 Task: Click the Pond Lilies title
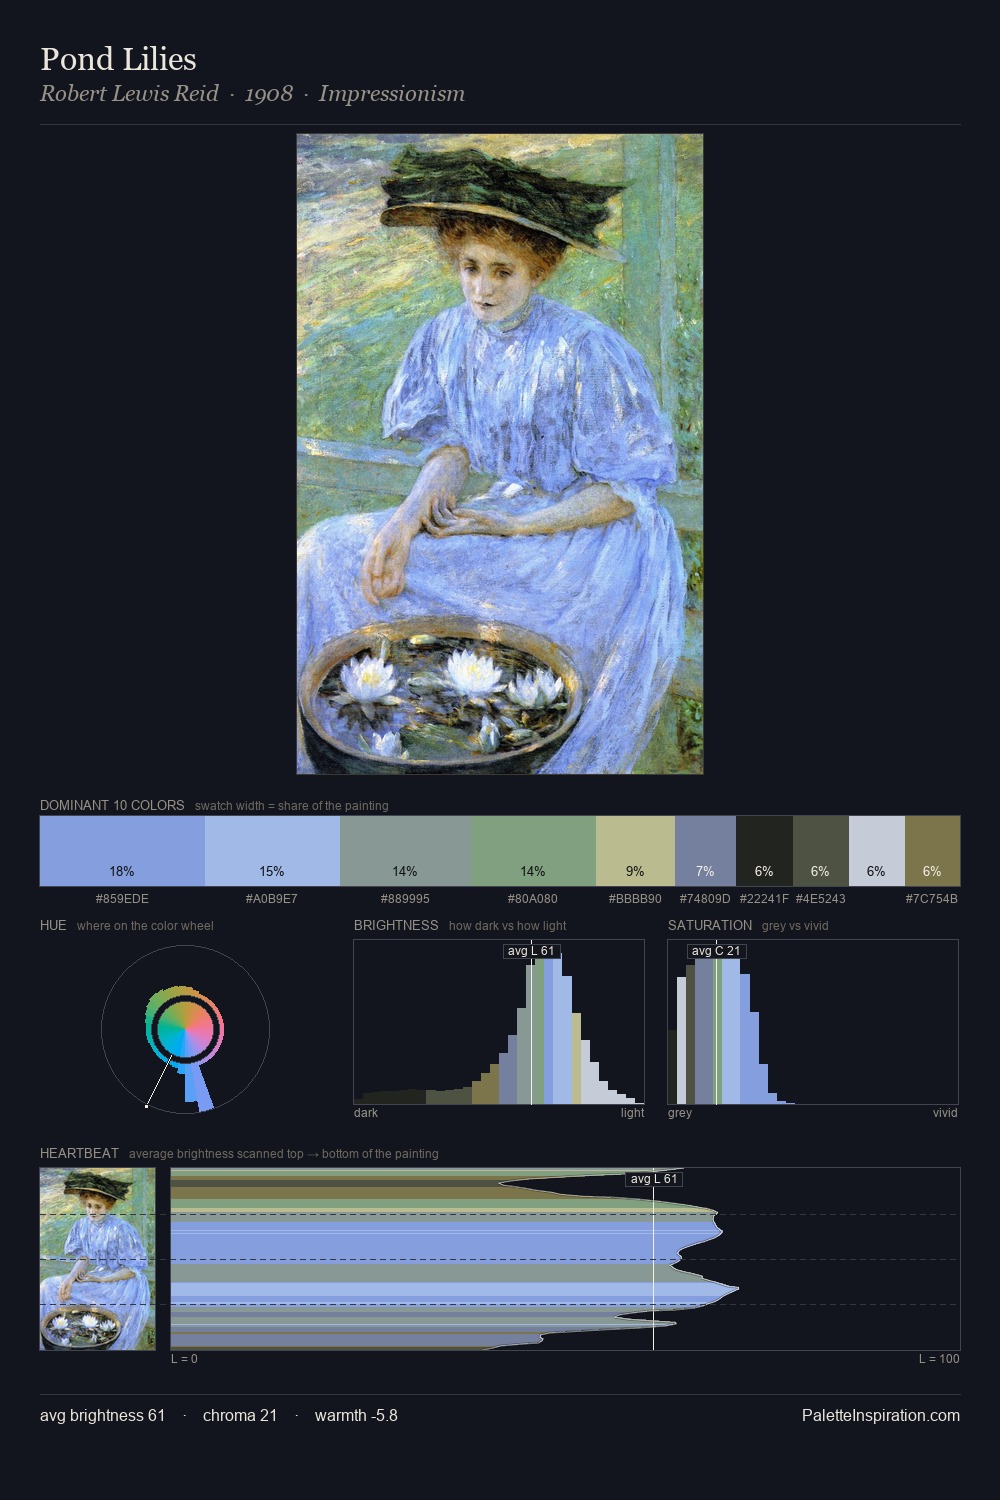pyautogui.click(x=118, y=59)
